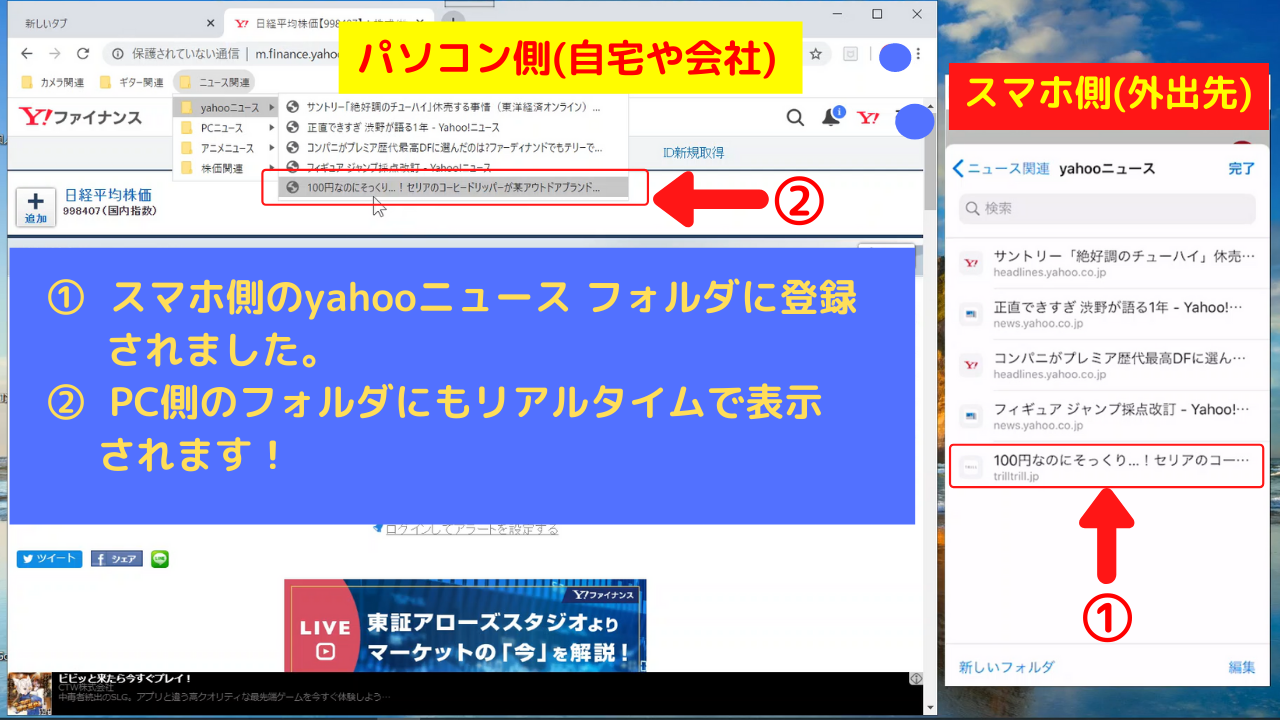Viewport: 1280px width, 720px height.
Task: Tap 編集 on phone panel
Action: pos(1242,667)
